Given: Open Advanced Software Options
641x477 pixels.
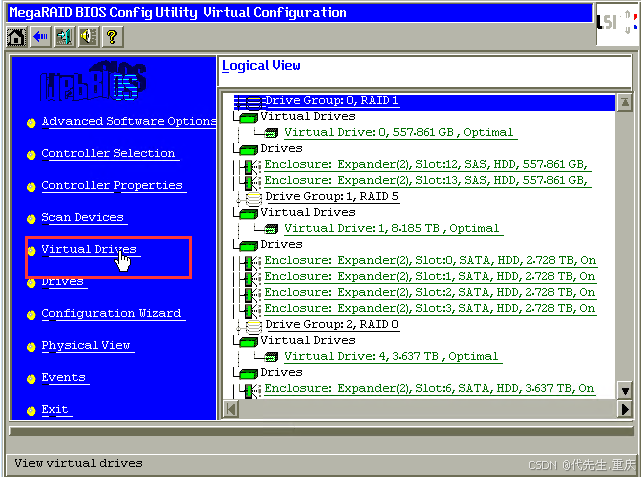Looking at the screenshot, I should coord(129,121).
